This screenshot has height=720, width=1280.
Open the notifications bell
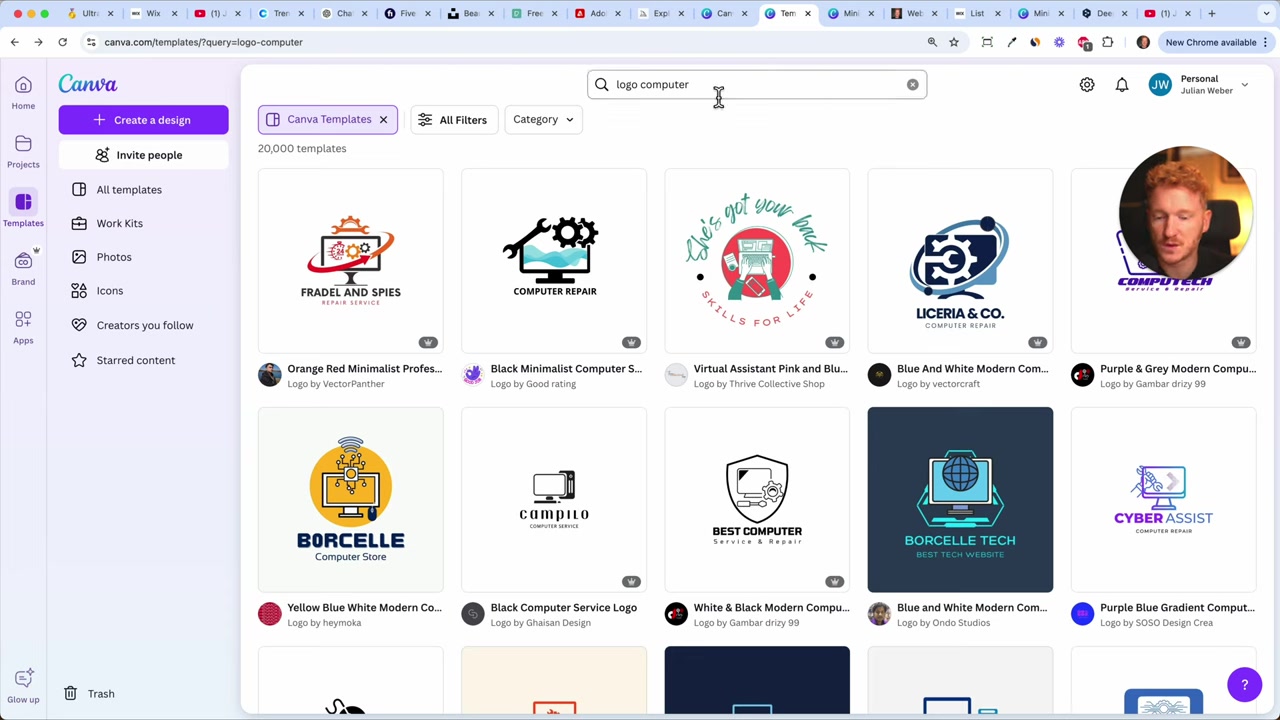pos(1122,85)
